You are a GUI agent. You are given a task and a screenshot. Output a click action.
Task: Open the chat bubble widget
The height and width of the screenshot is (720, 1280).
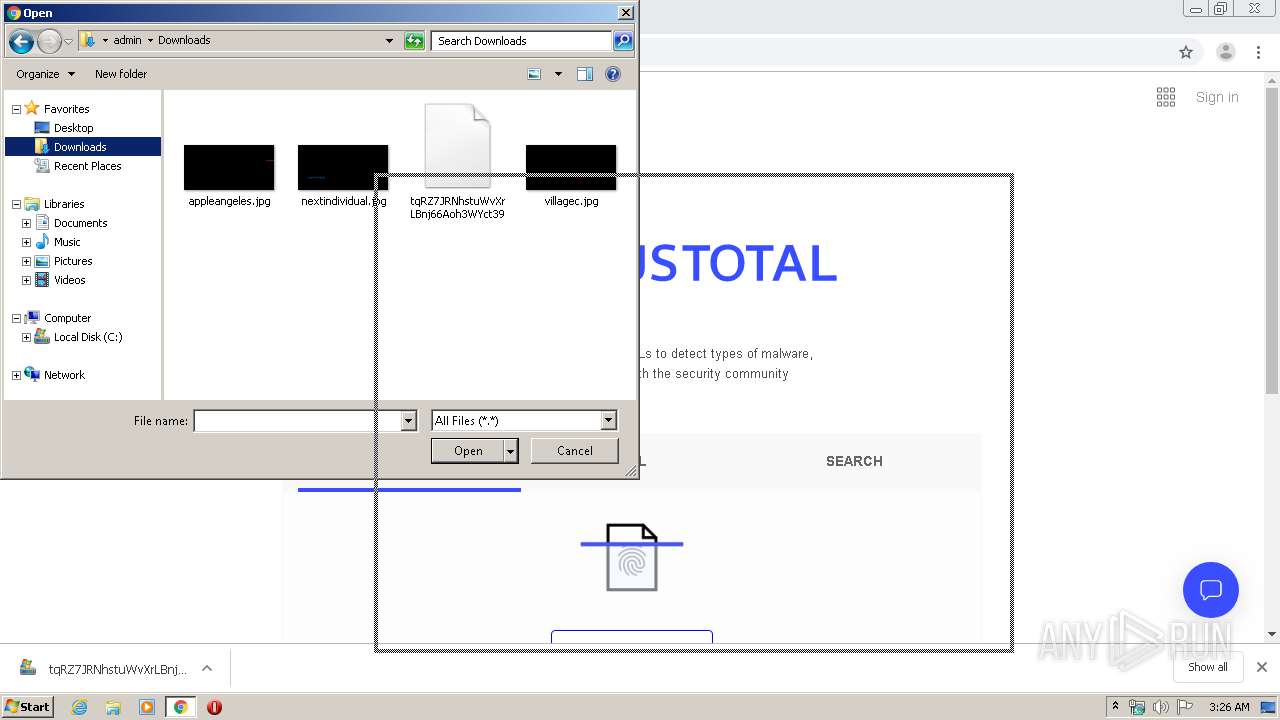tap(1211, 590)
